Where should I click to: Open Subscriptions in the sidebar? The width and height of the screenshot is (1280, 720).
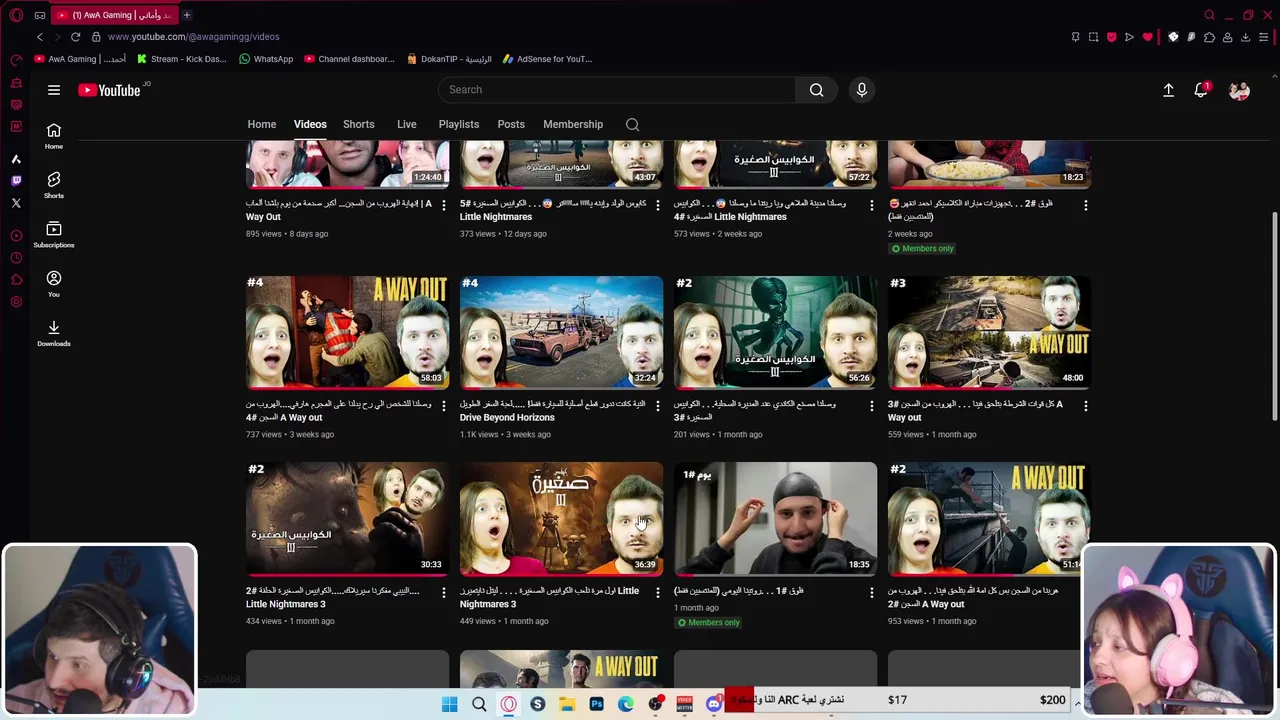click(x=54, y=234)
